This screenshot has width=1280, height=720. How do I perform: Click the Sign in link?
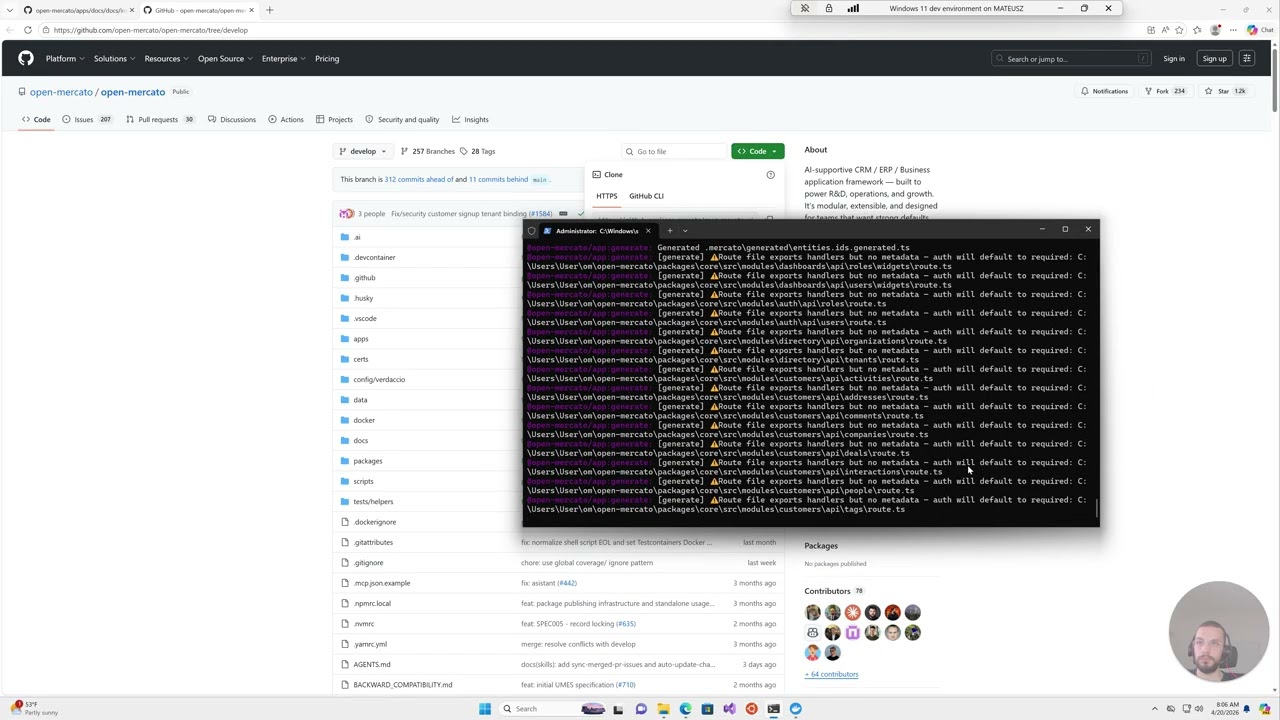[x=1173, y=58]
